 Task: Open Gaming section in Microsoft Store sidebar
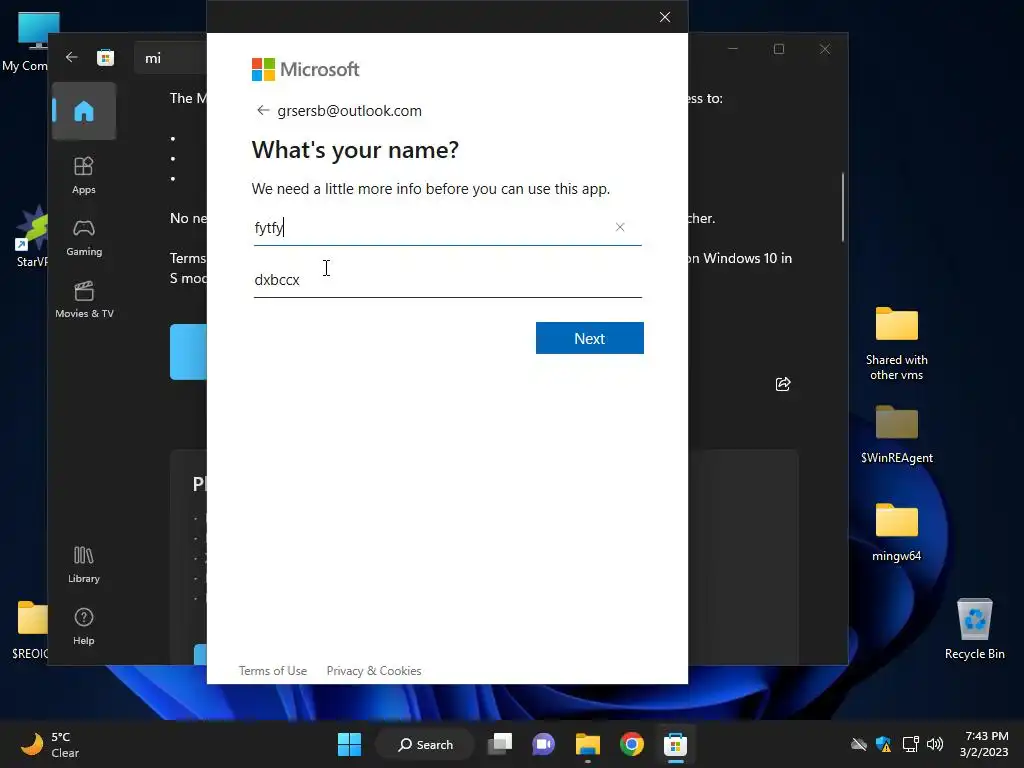84,238
